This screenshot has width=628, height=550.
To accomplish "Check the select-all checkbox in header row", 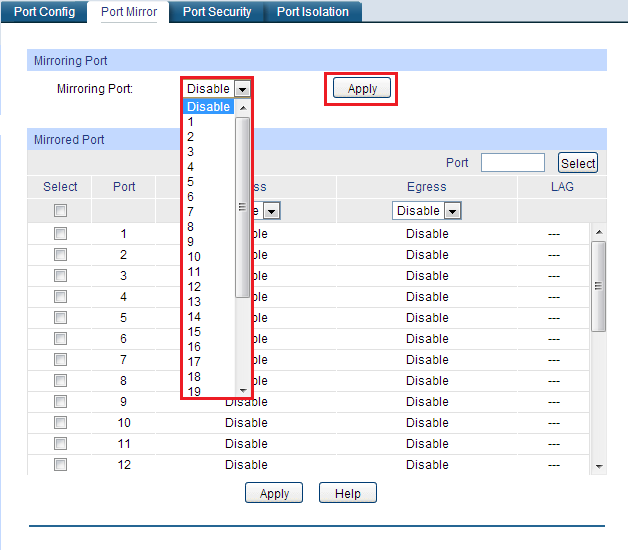I will point(60,211).
